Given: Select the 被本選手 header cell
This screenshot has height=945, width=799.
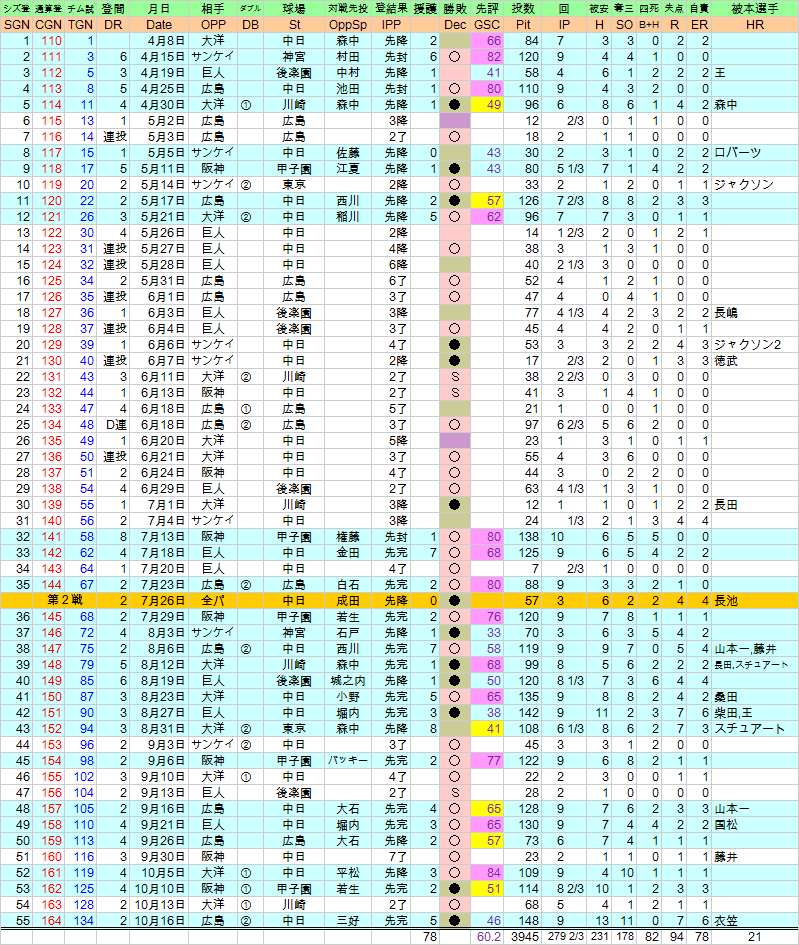Looking at the screenshot, I should [754, 8].
